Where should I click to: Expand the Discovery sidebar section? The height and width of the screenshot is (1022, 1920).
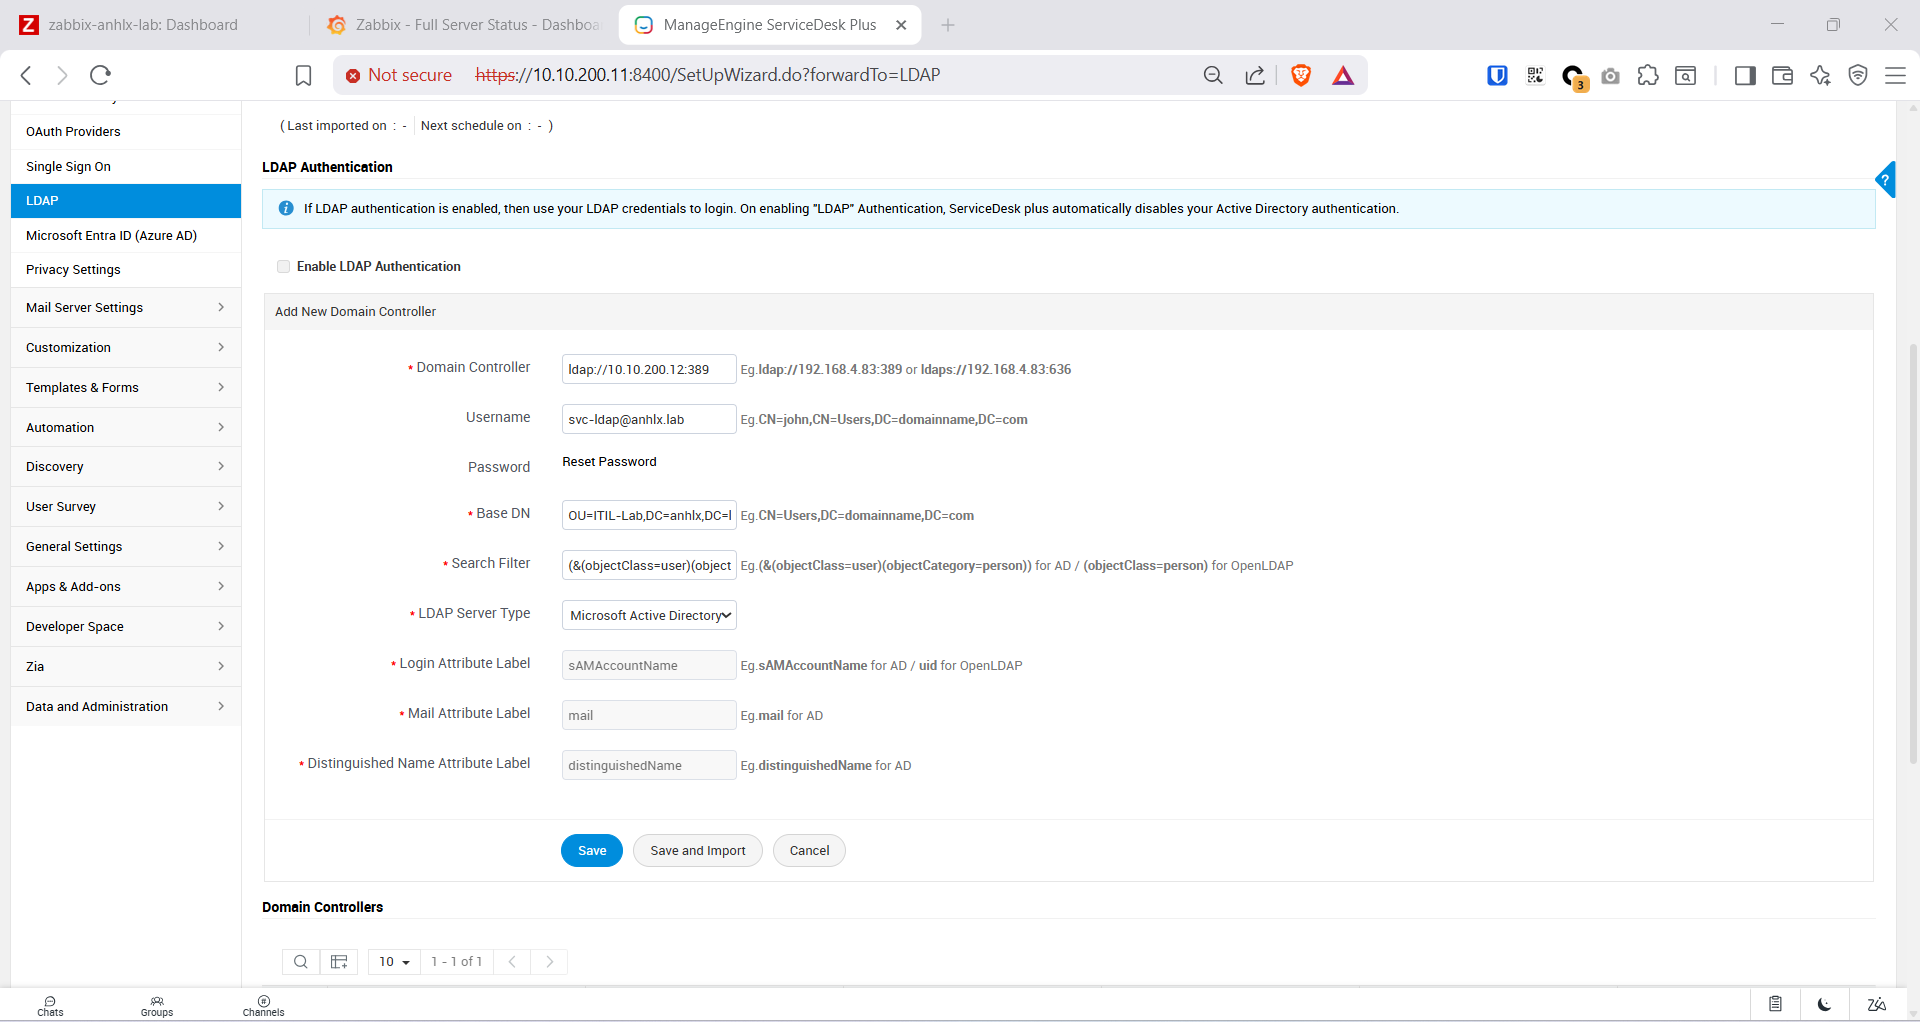point(125,467)
